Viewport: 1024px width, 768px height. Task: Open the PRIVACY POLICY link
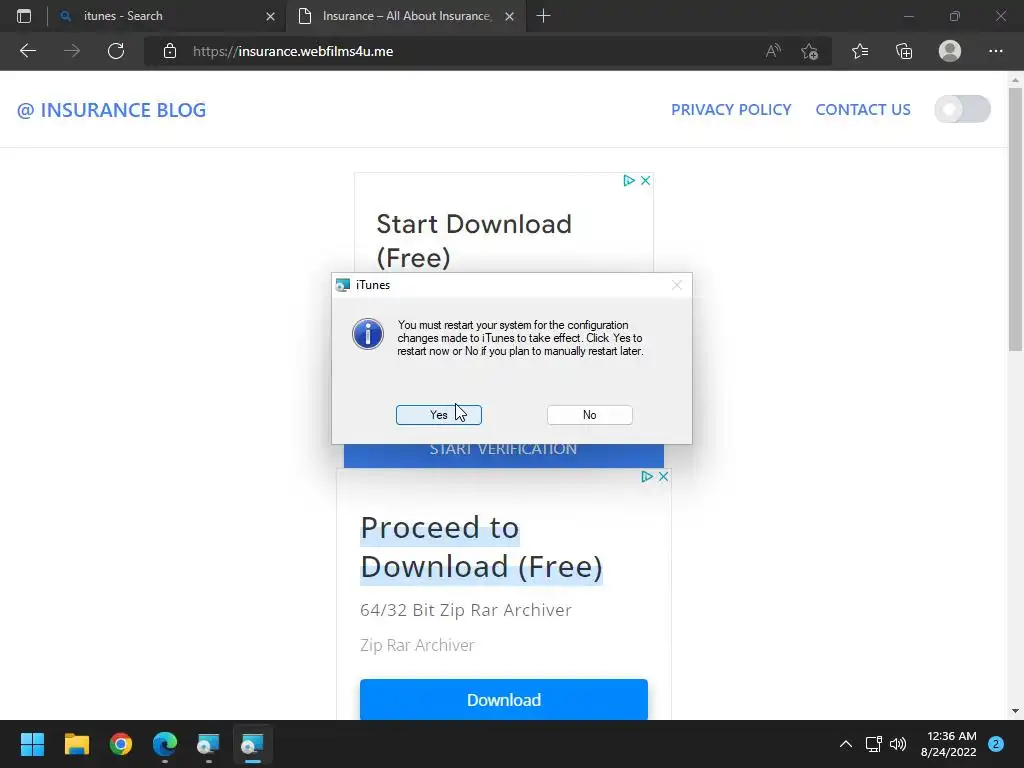coord(731,110)
